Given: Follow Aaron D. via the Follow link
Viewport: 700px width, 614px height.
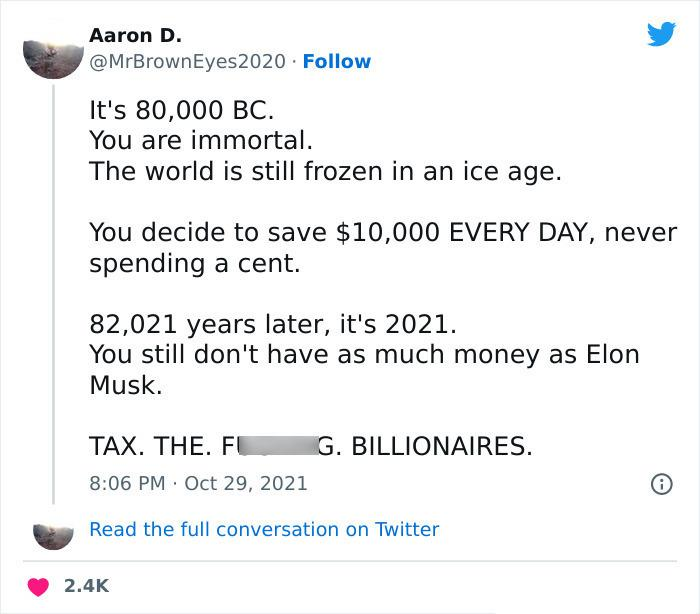Looking at the screenshot, I should pos(337,61).
